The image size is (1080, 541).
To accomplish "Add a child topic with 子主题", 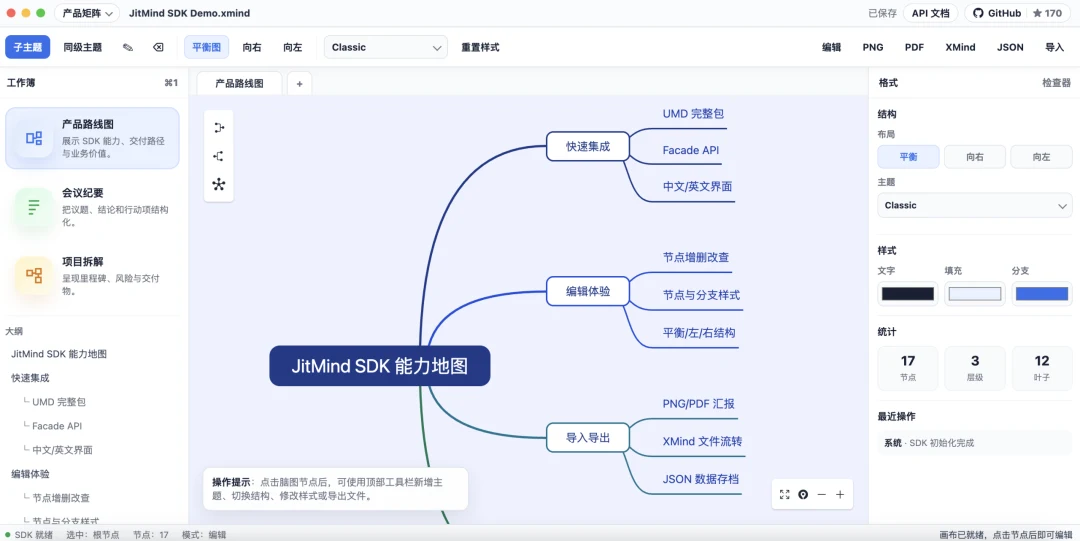I will [x=28, y=48].
